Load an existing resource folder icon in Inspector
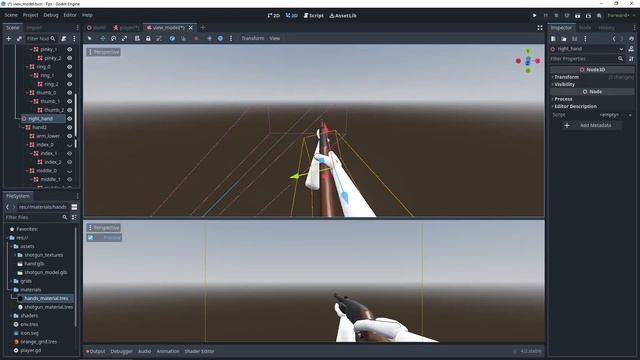640x360 pixels. (564, 39)
